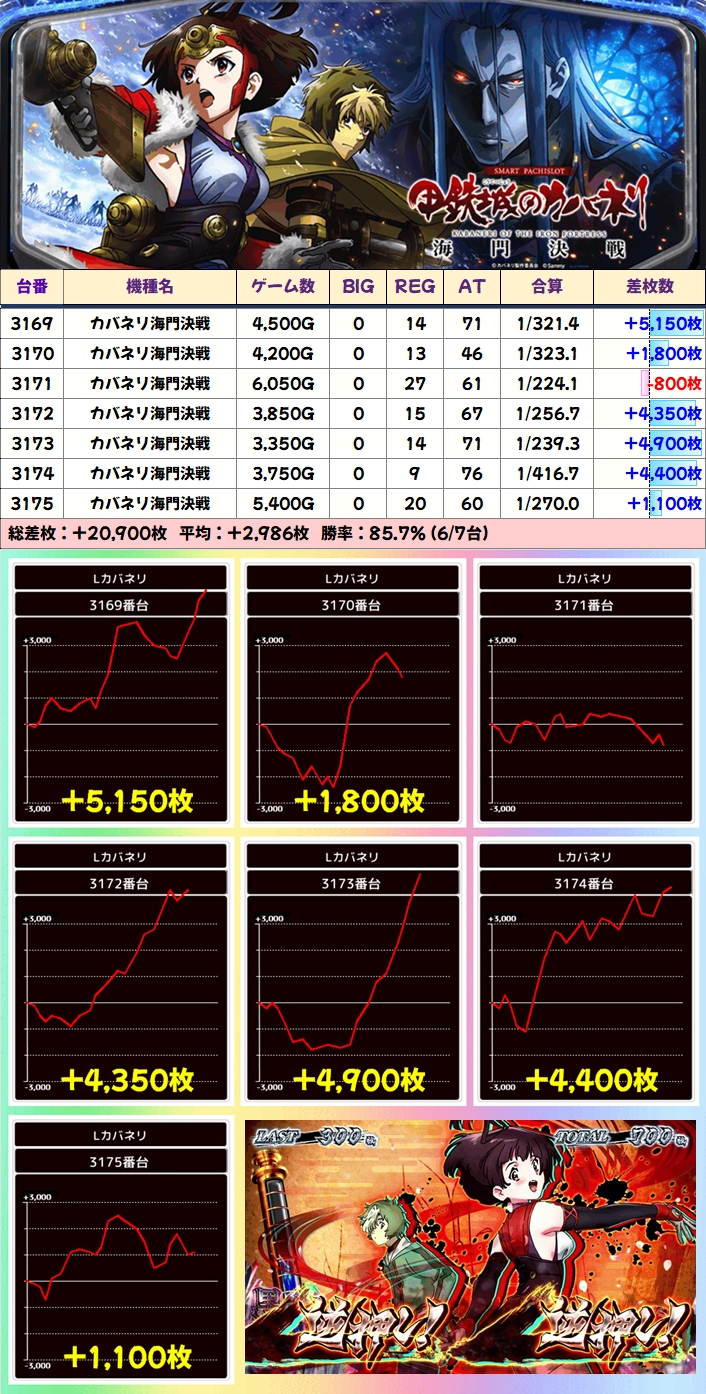Open the 3170番台 slump graph
The height and width of the screenshot is (1394, 706).
(352, 692)
